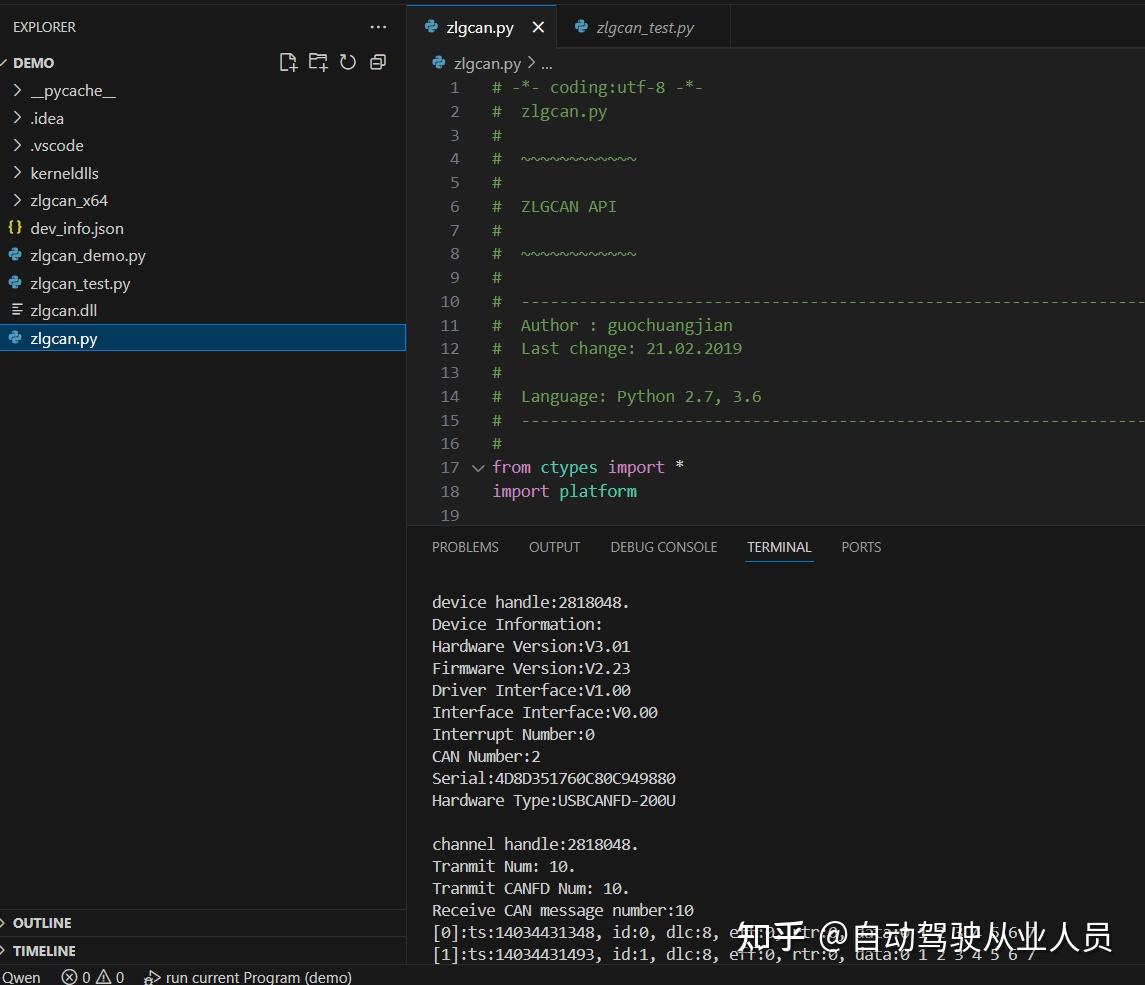Open the Views and More Actions menu
Image resolution: width=1145 pixels, height=985 pixels.
coord(378,27)
